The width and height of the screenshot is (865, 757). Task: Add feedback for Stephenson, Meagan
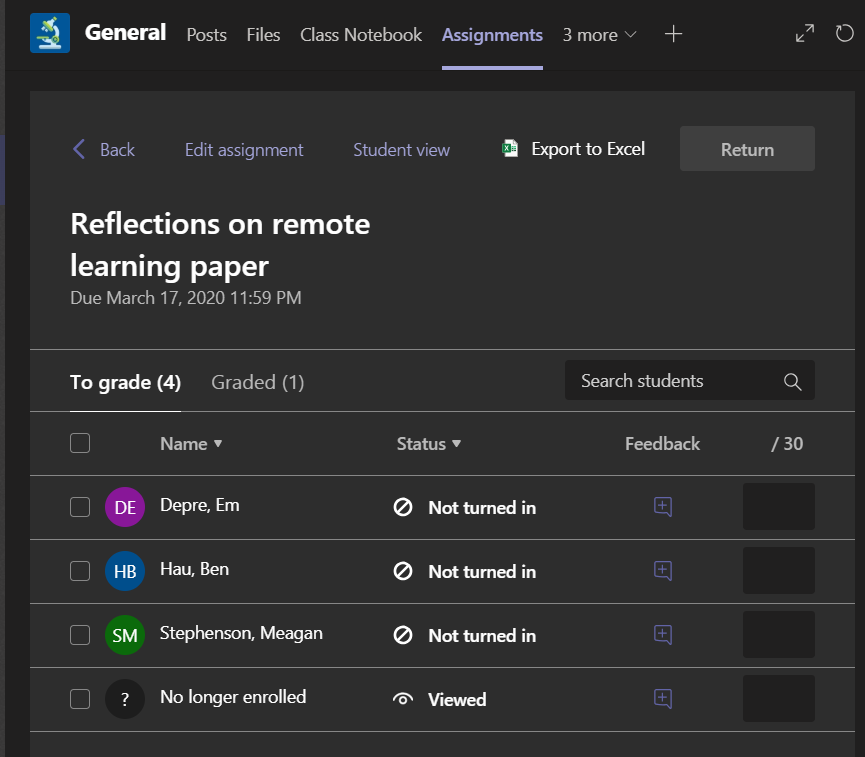(x=663, y=635)
